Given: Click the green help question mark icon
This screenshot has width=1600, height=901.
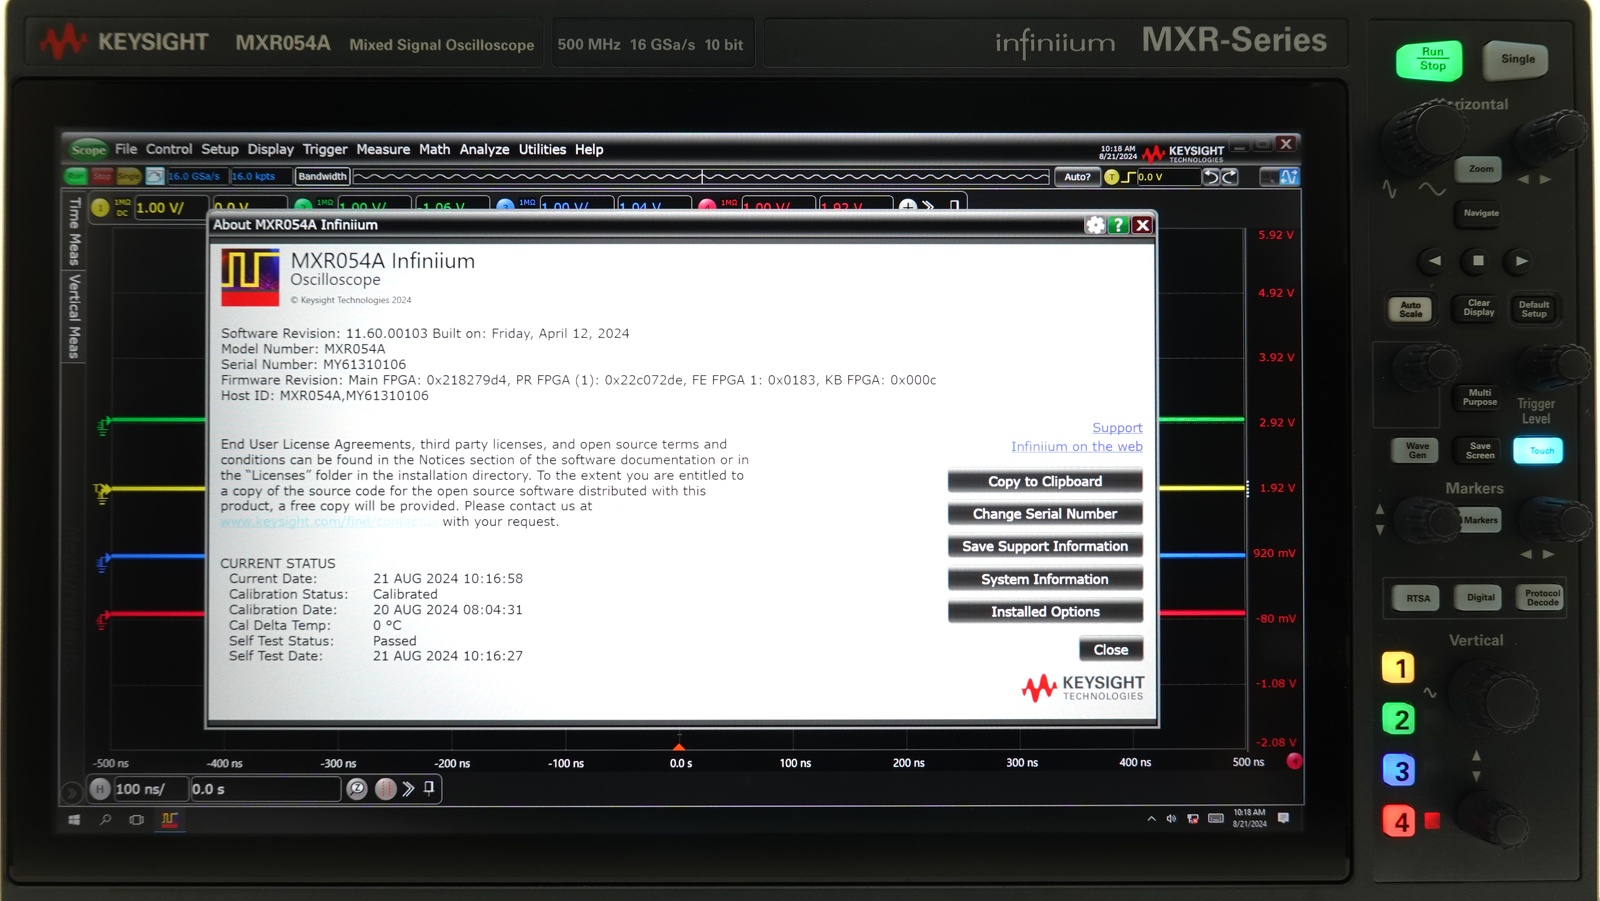Looking at the screenshot, I should 1119,225.
